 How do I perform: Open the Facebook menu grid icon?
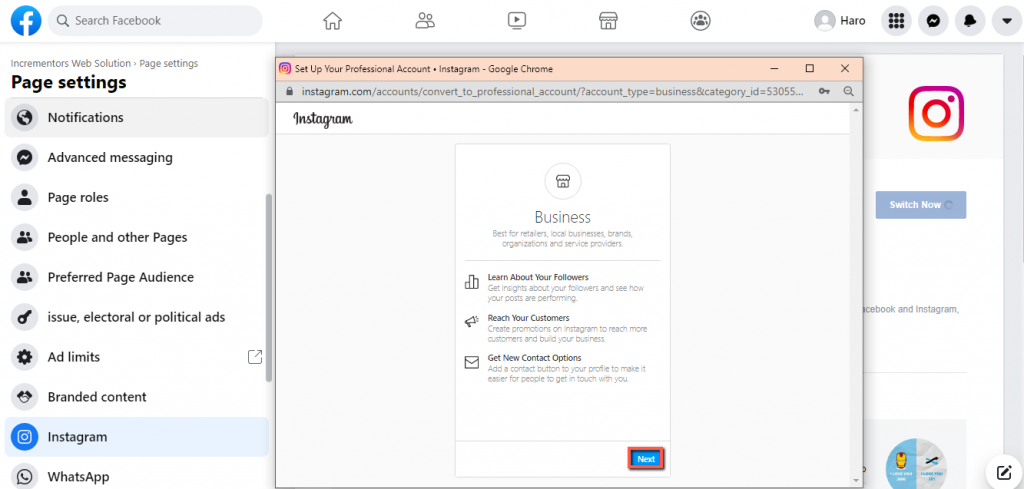897,21
